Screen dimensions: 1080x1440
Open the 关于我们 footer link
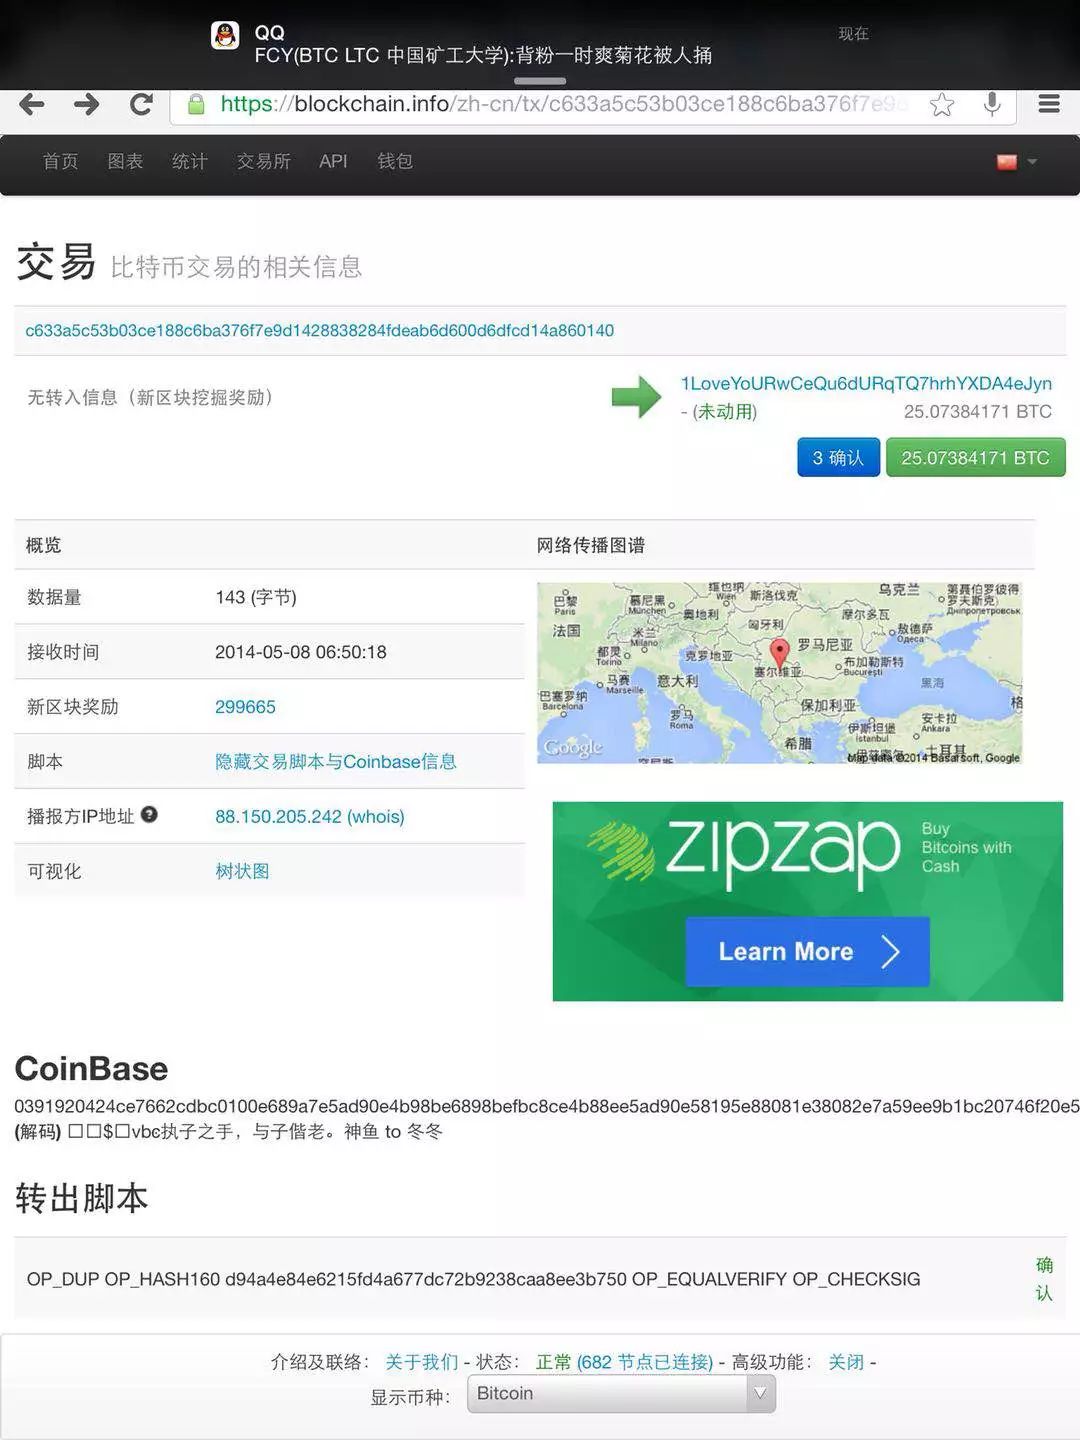(x=421, y=1362)
